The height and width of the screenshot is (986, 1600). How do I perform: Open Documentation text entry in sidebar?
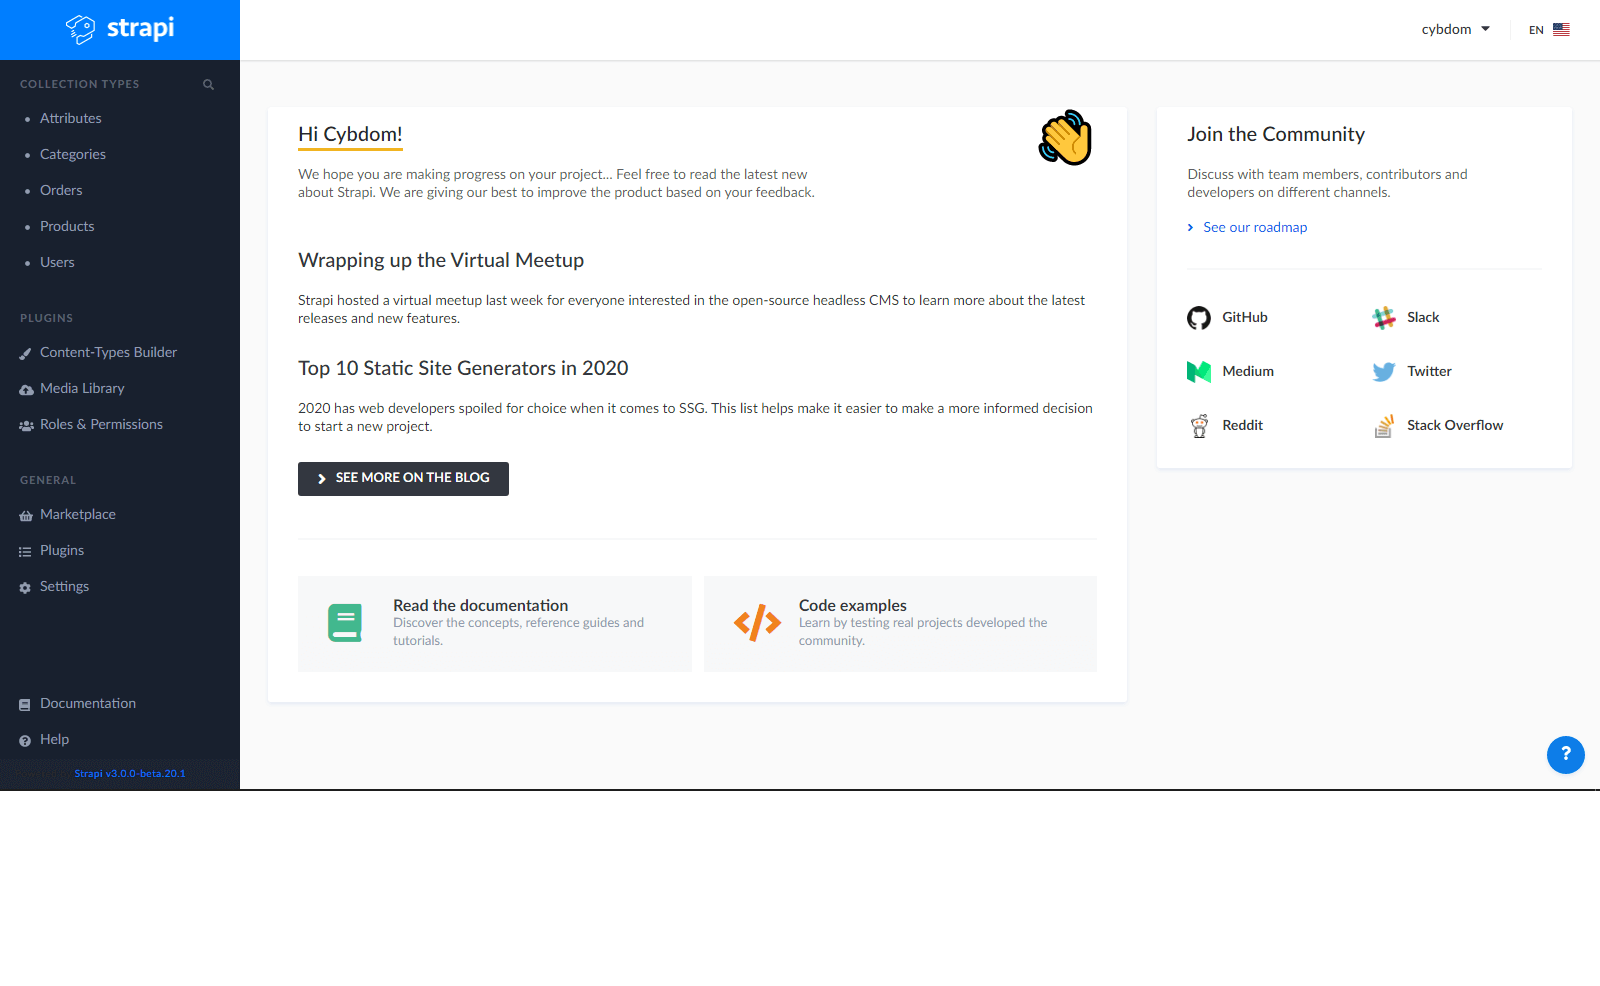coord(88,703)
